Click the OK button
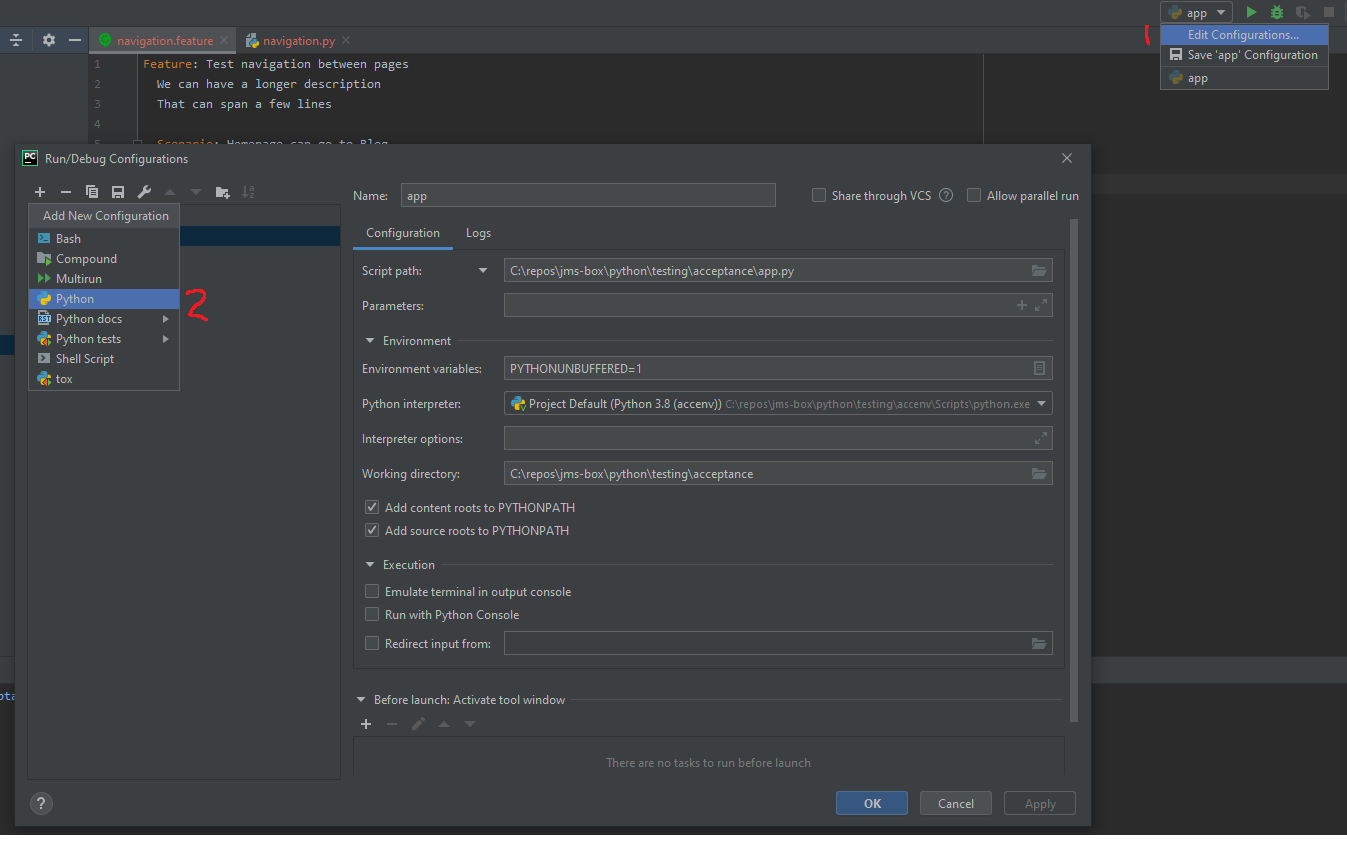 [872, 803]
